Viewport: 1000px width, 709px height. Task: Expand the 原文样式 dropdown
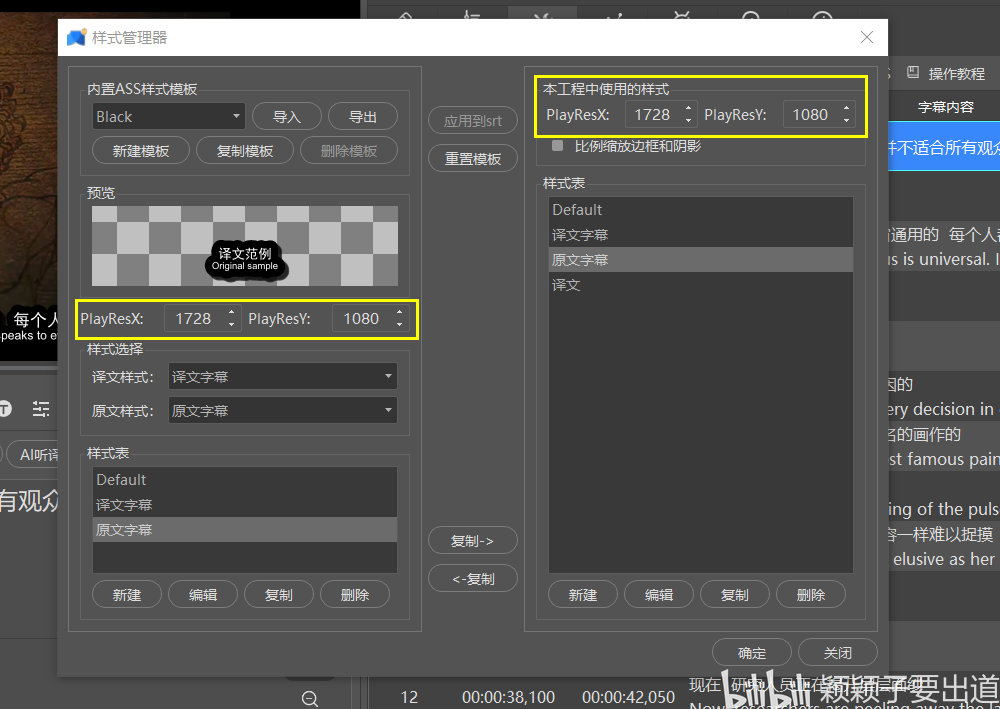[x=283, y=411]
